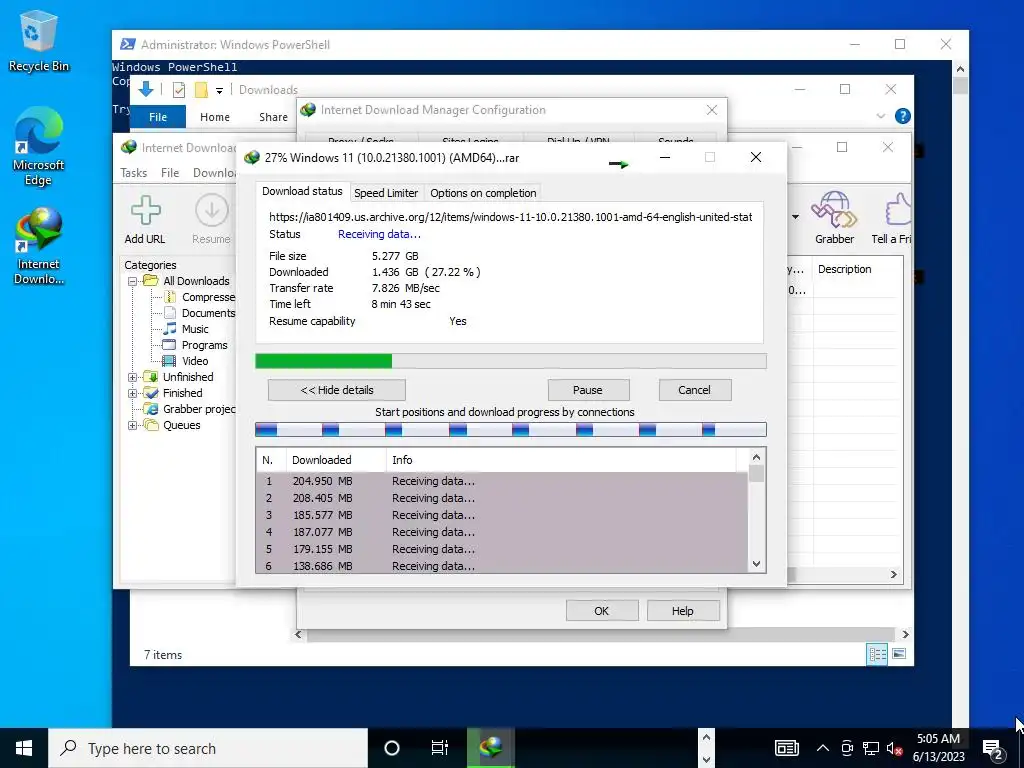Click the Hide details button
1024x768 pixels.
[337, 390]
